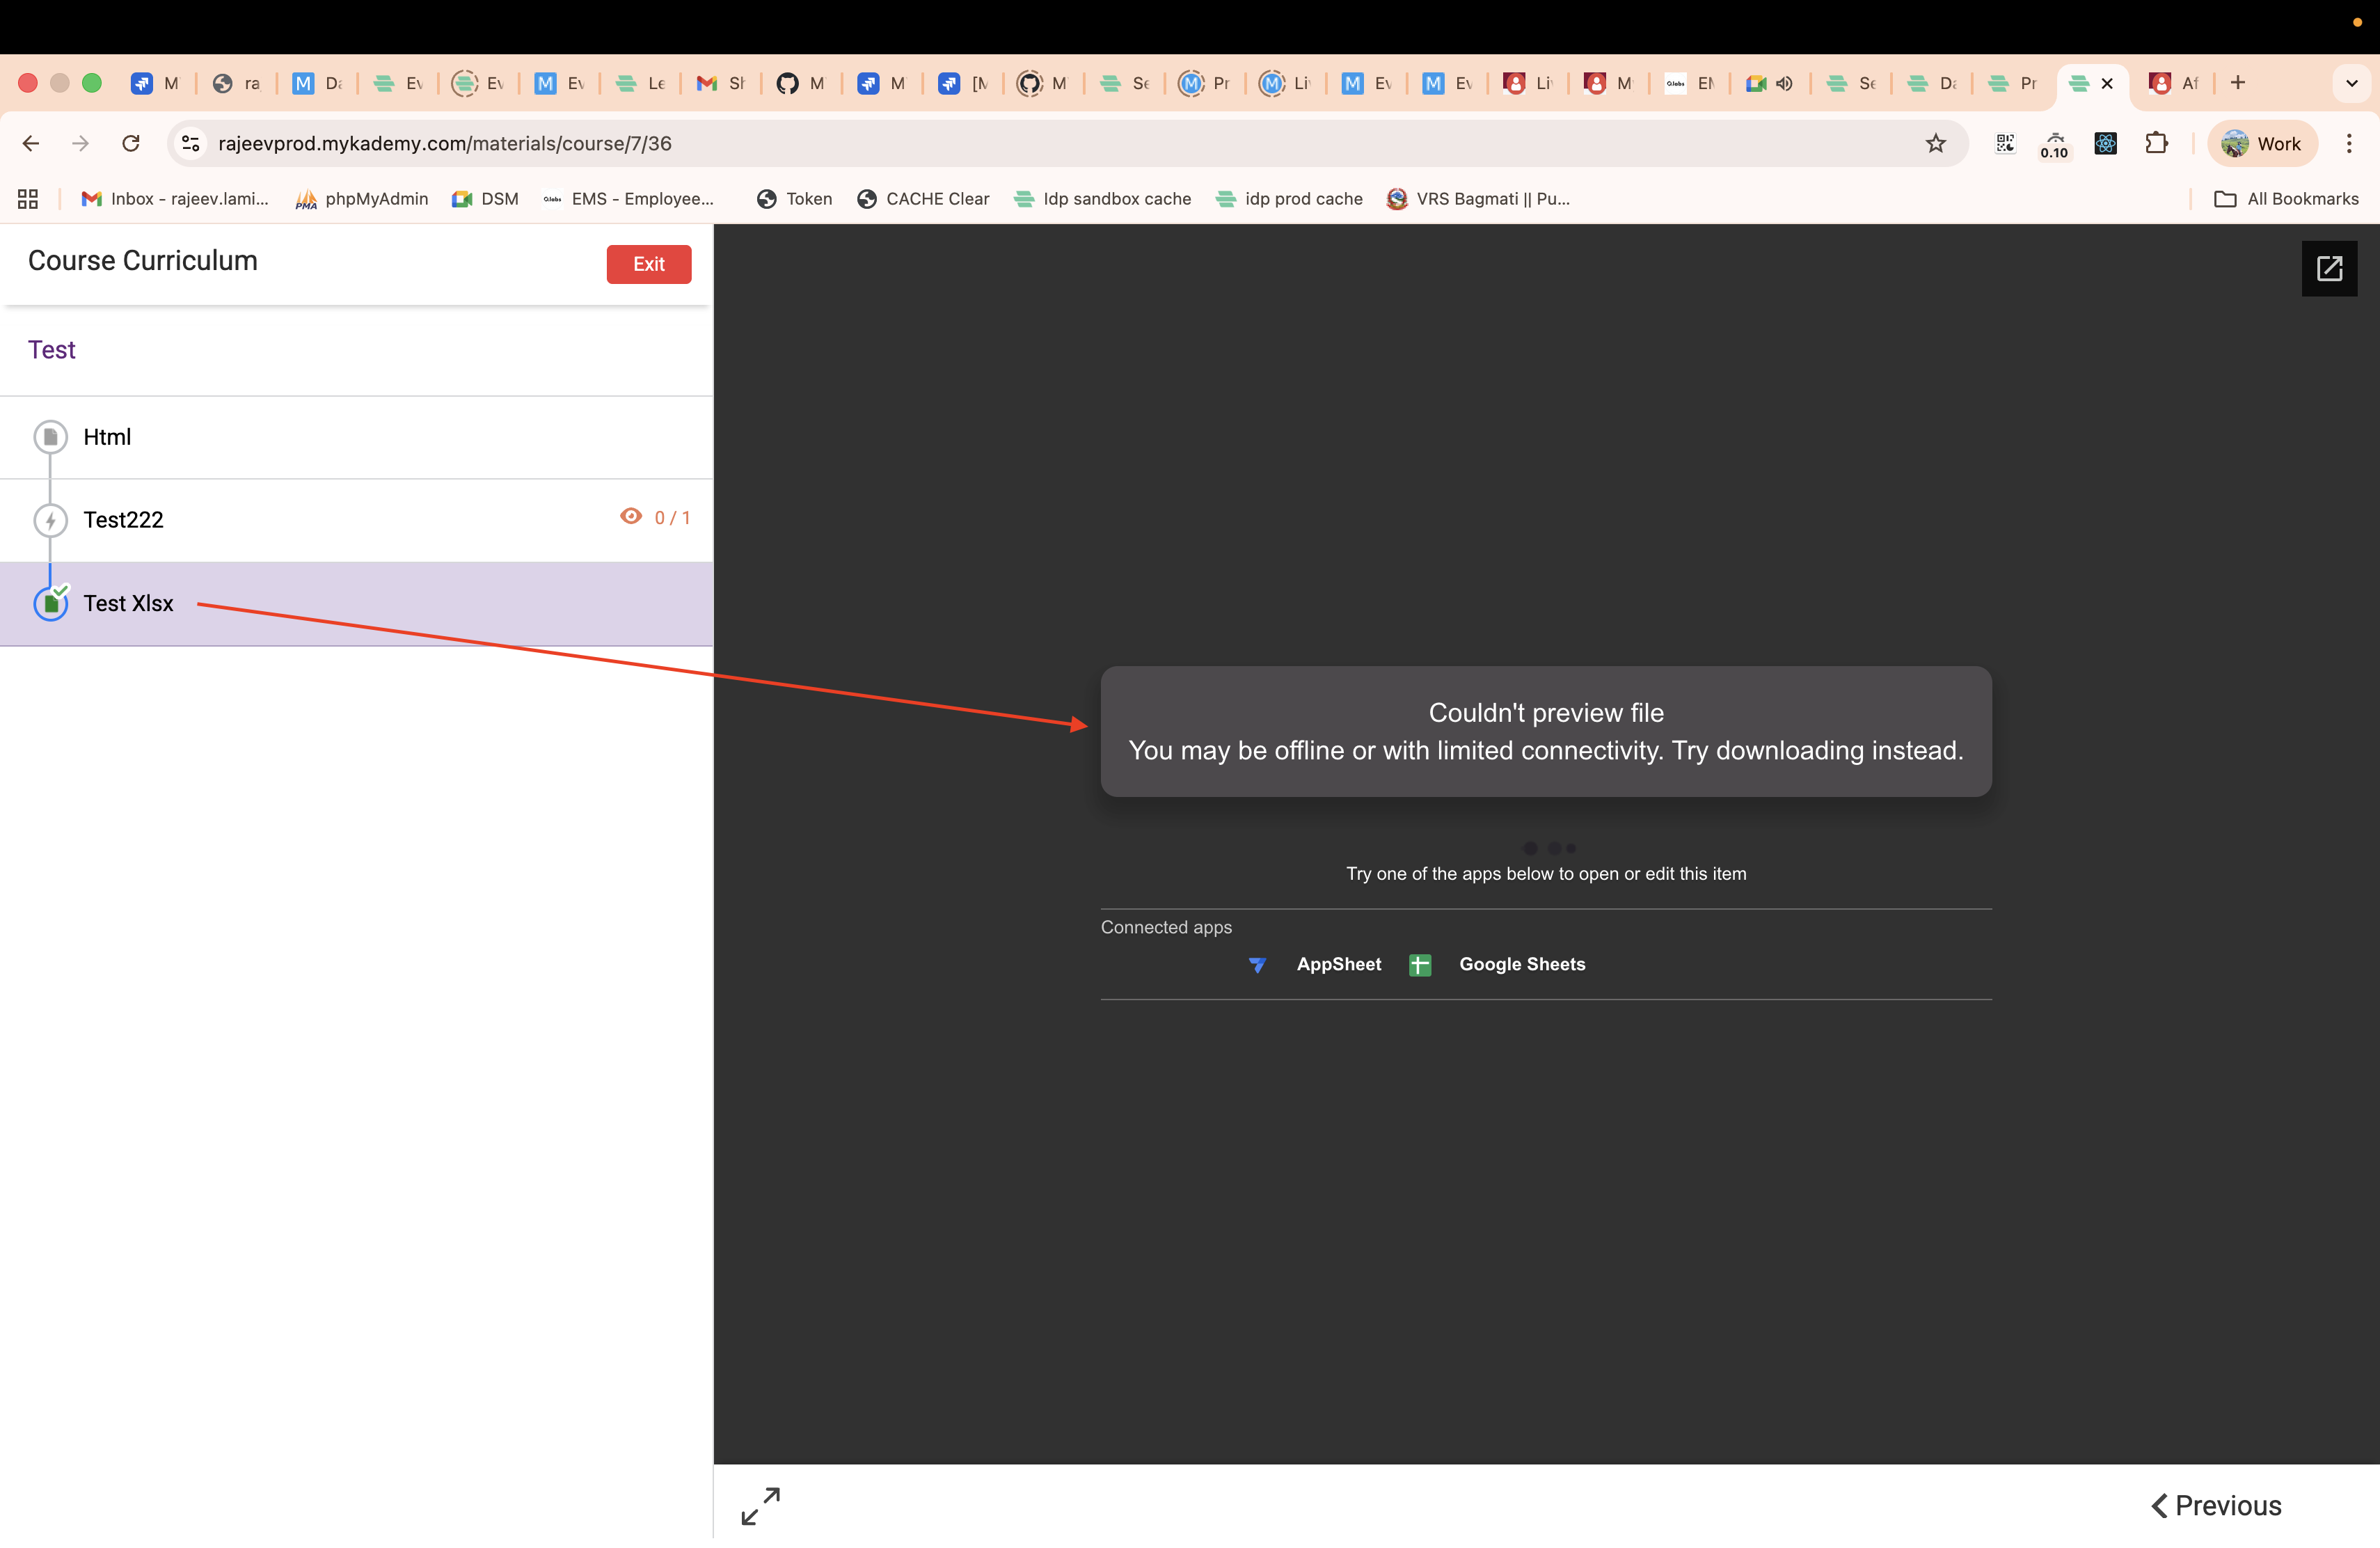
Task: Toggle the eye views icon on Test222
Action: pyautogui.click(x=631, y=516)
